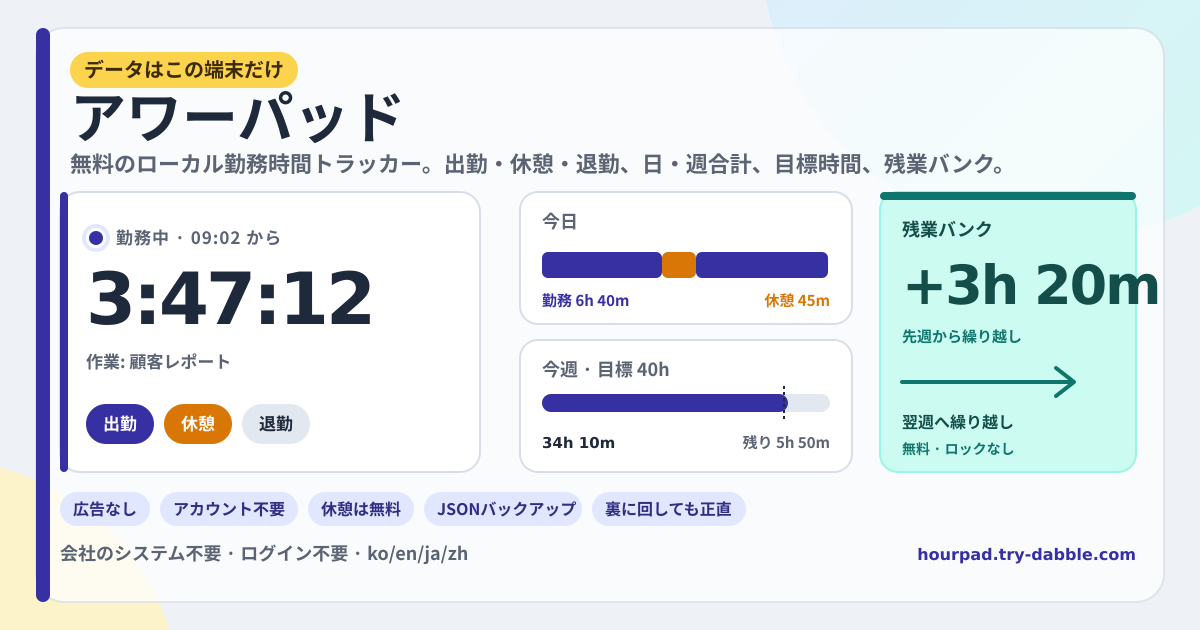This screenshot has width=1200, height=630.
Task: Click the first blue work segment in 今日 bar
Action: 602,265
